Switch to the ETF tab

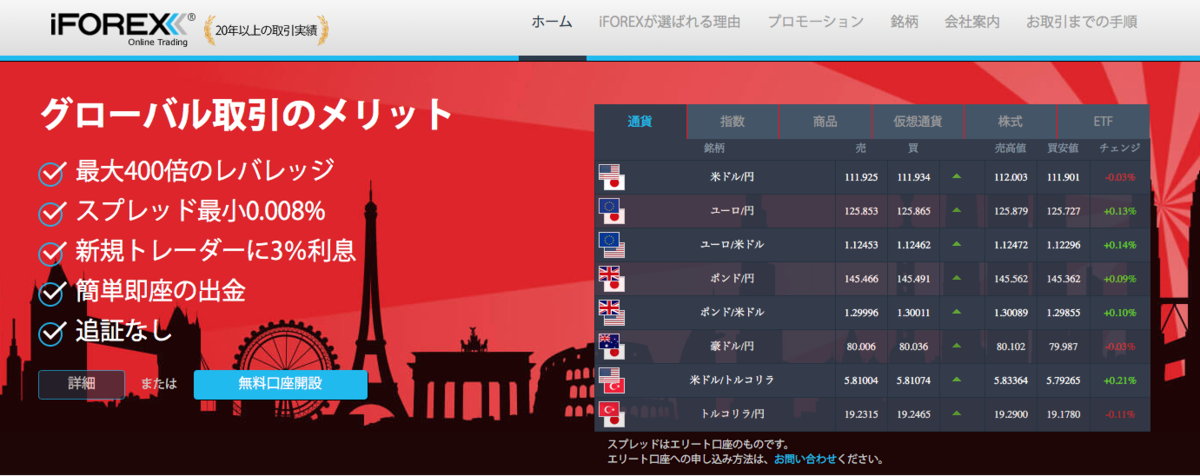pos(1103,121)
